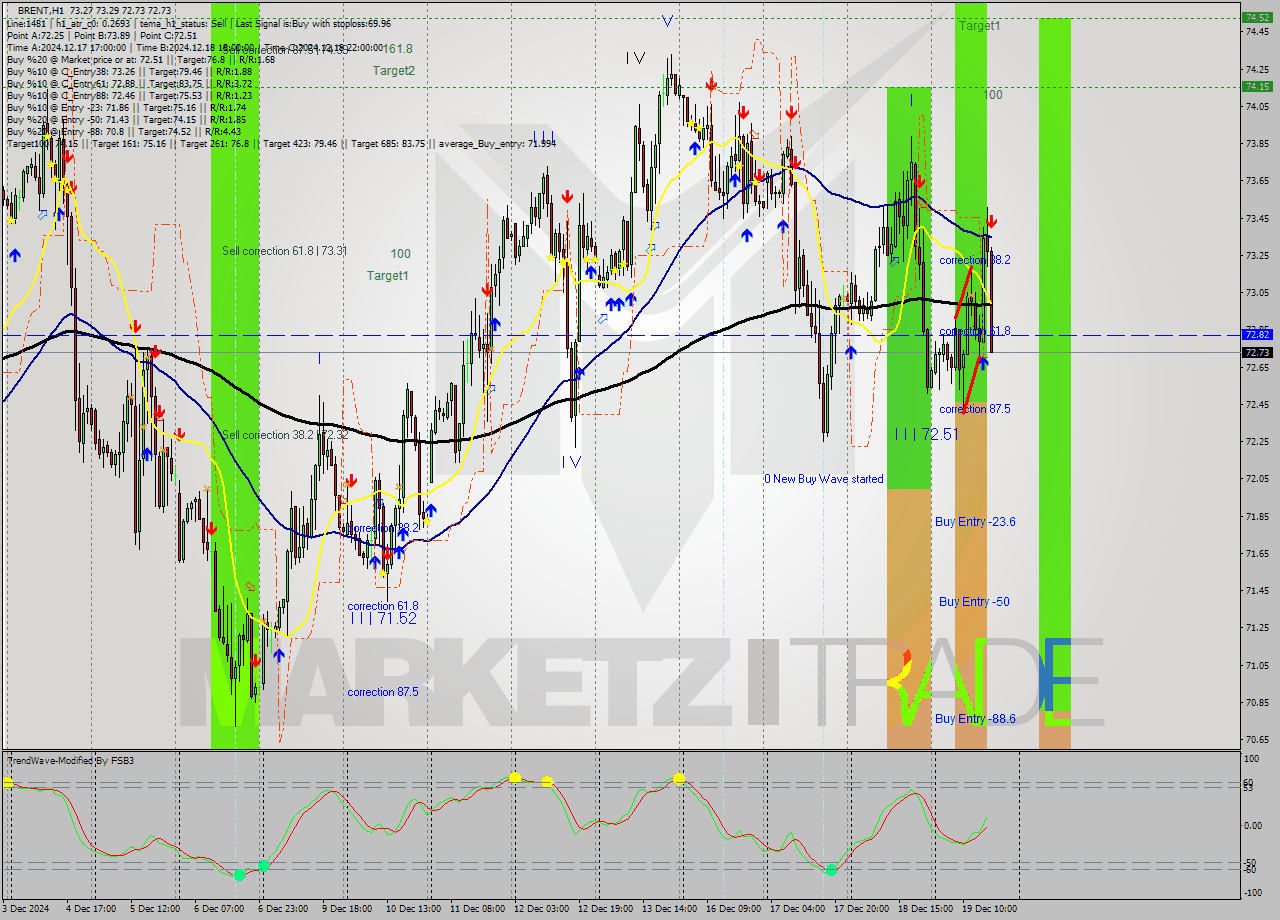Select the 'III 71.52' wave label
The width and height of the screenshot is (1280, 920).
(x=383, y=619)
